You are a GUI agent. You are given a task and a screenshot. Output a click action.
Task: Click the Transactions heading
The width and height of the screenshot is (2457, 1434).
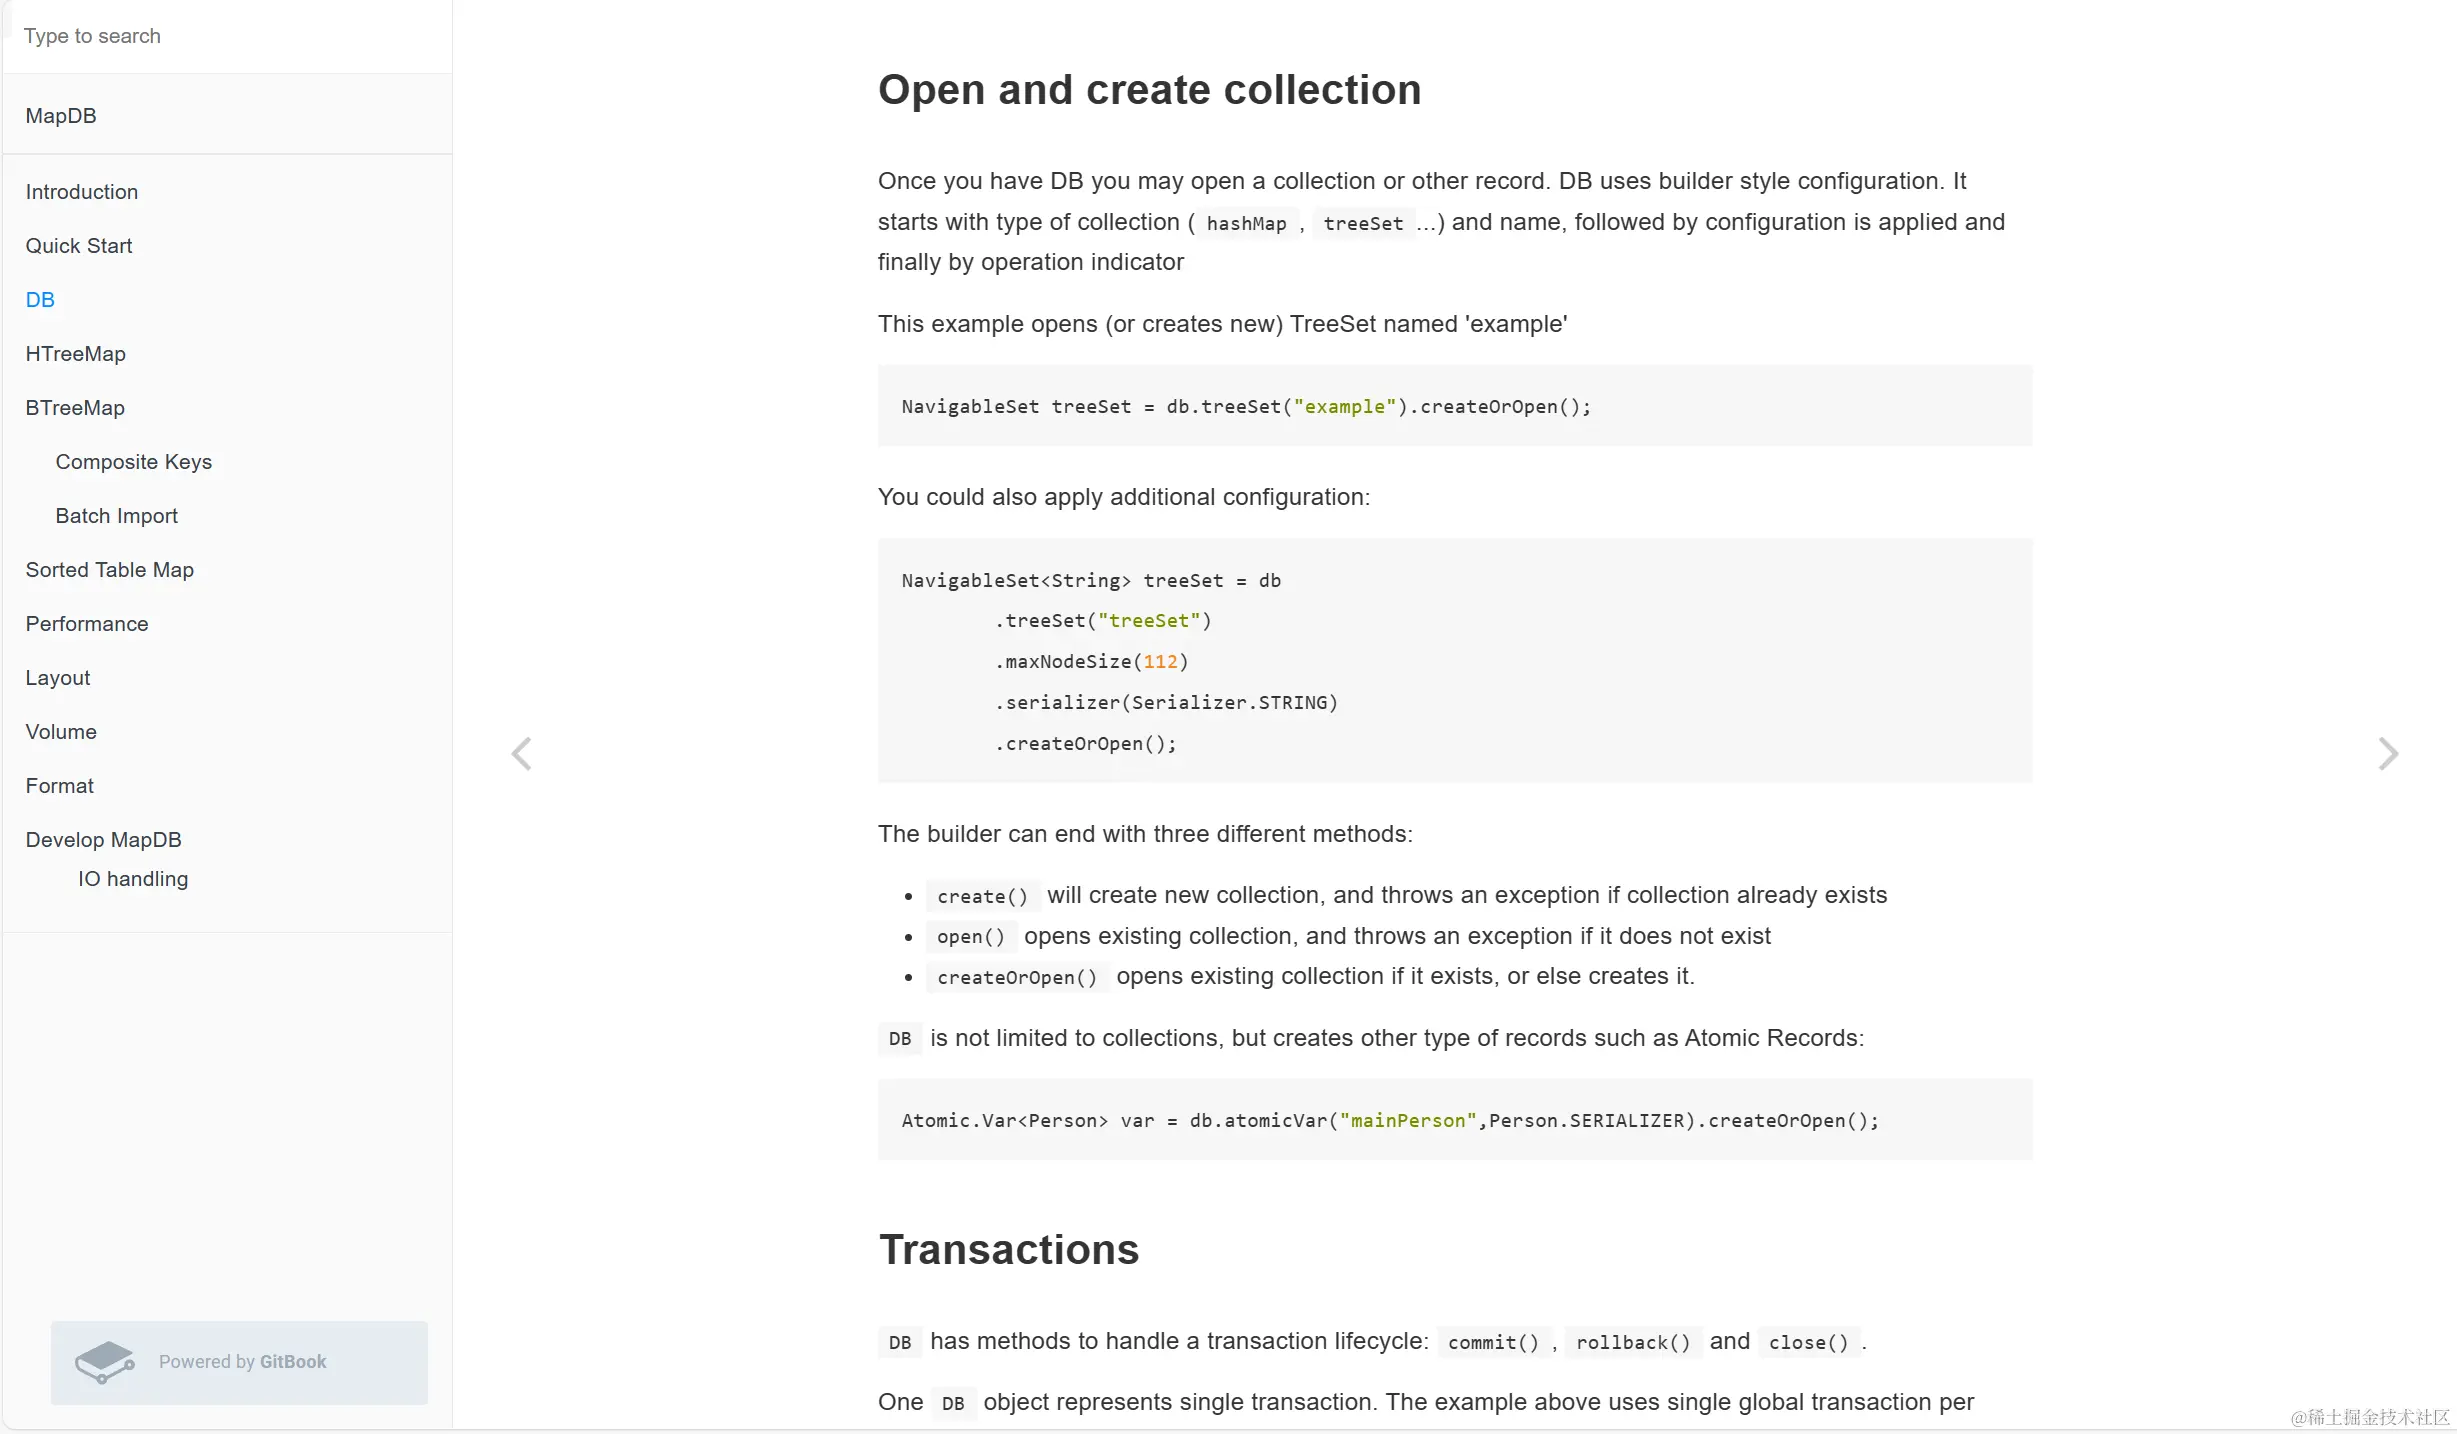(1009, 1250)
